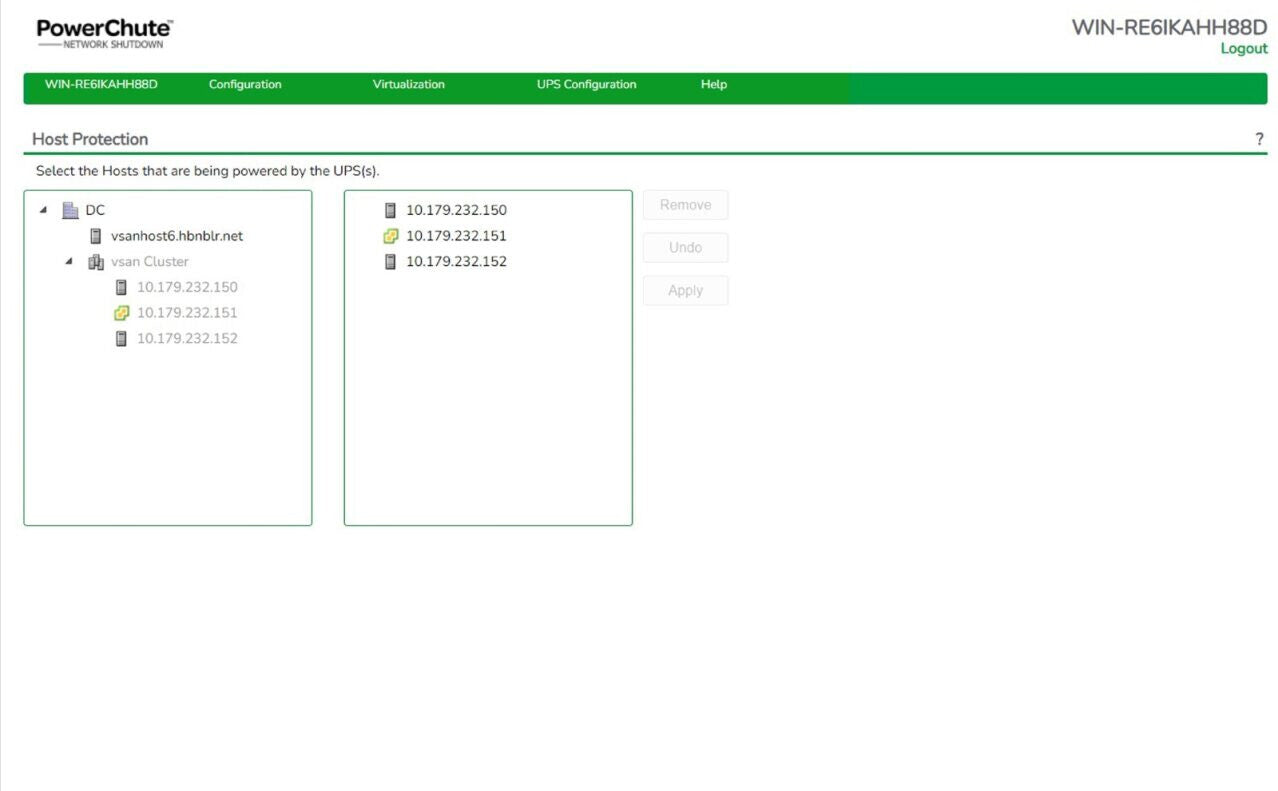Click the vsanhost6.hbnblr.net server icon
1278x791 pixels.
point(96,236)
